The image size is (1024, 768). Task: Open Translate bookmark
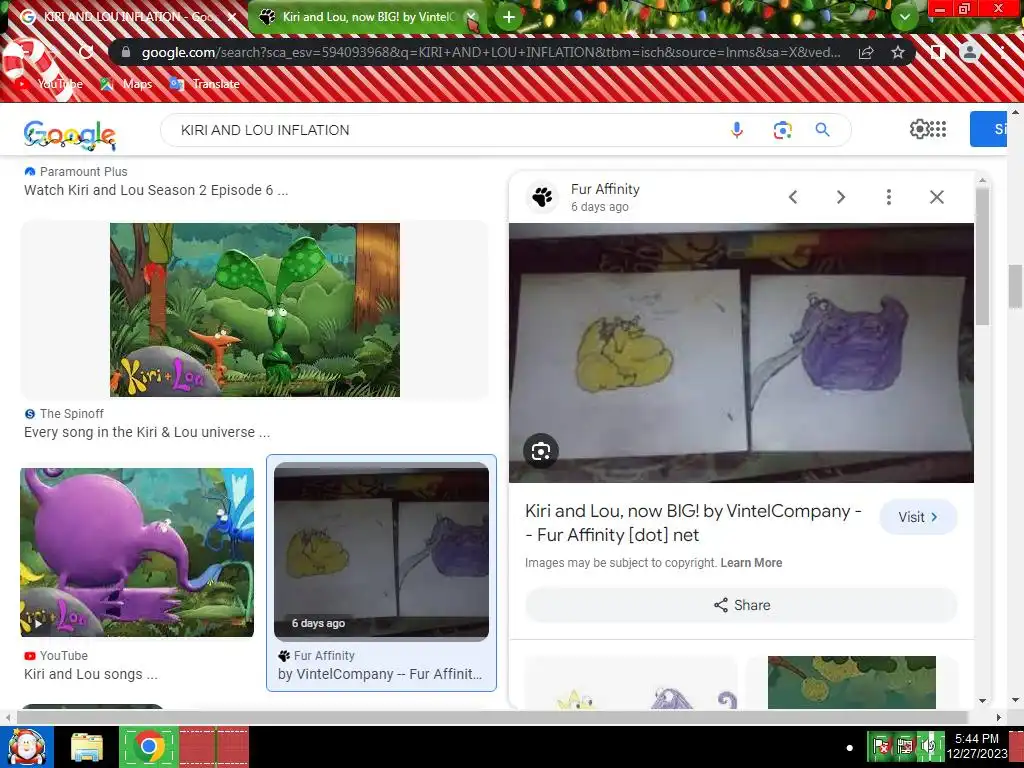[x=204, y=84]
